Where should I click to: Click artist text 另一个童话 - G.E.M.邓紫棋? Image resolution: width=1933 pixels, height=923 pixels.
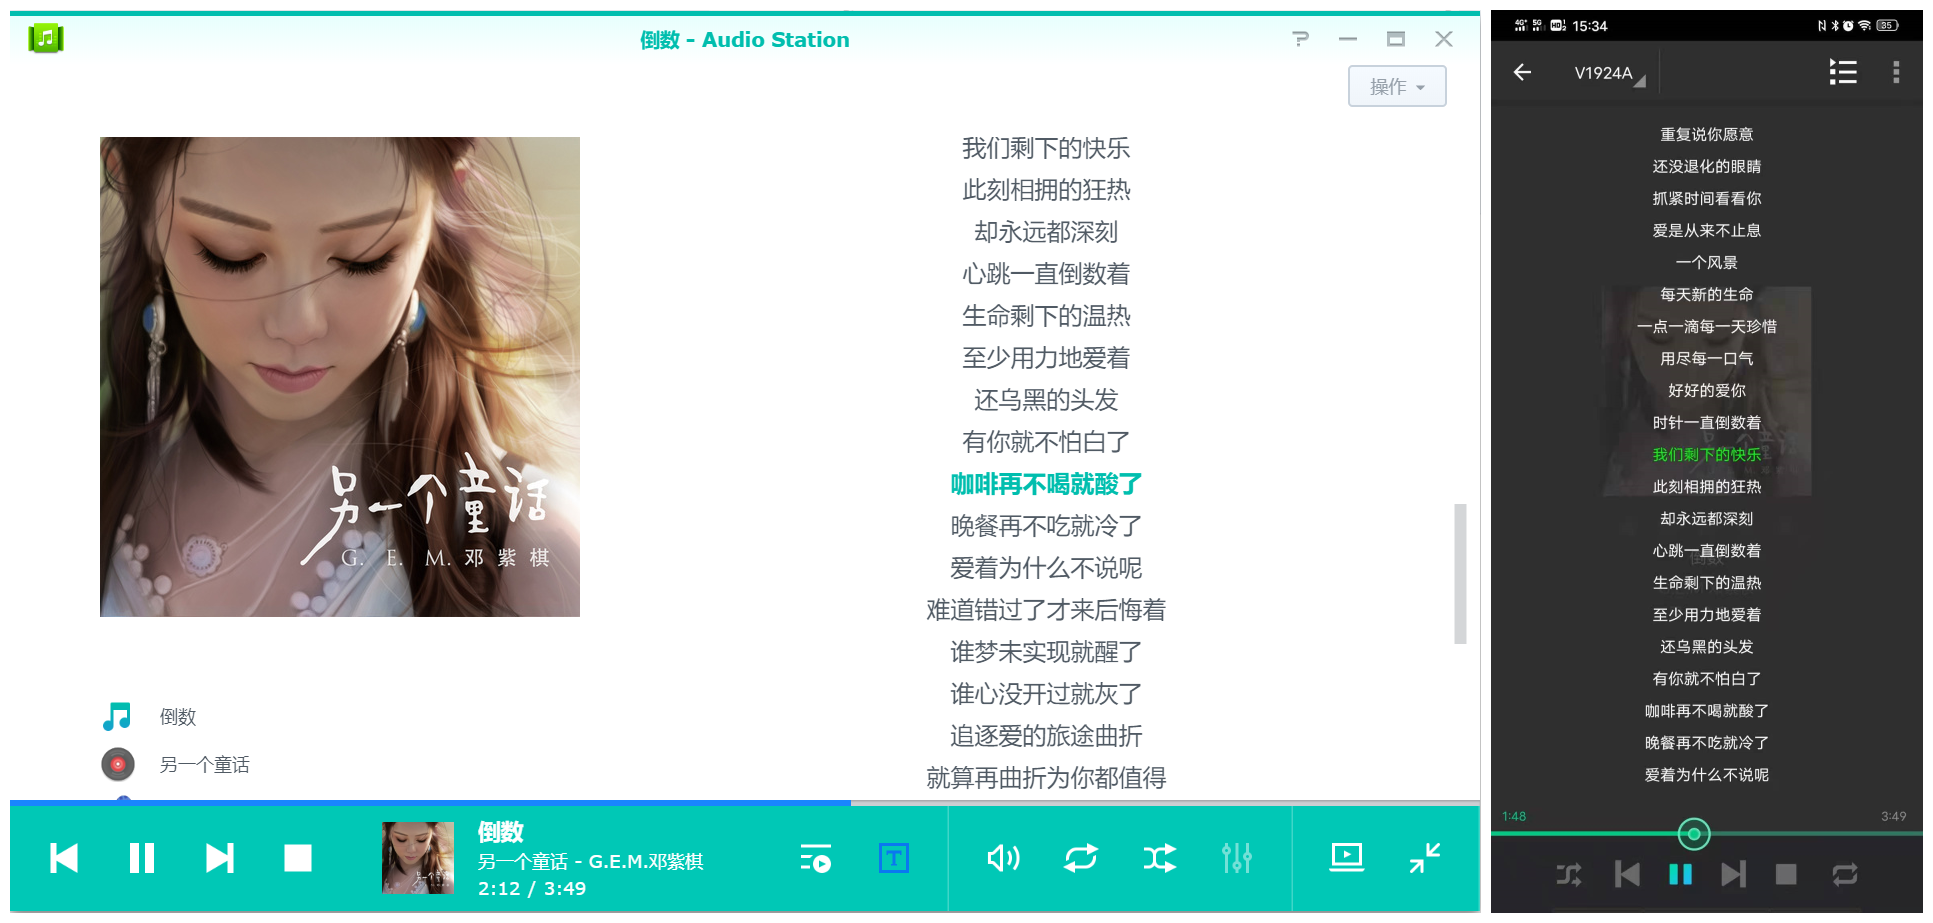[591, 861]
